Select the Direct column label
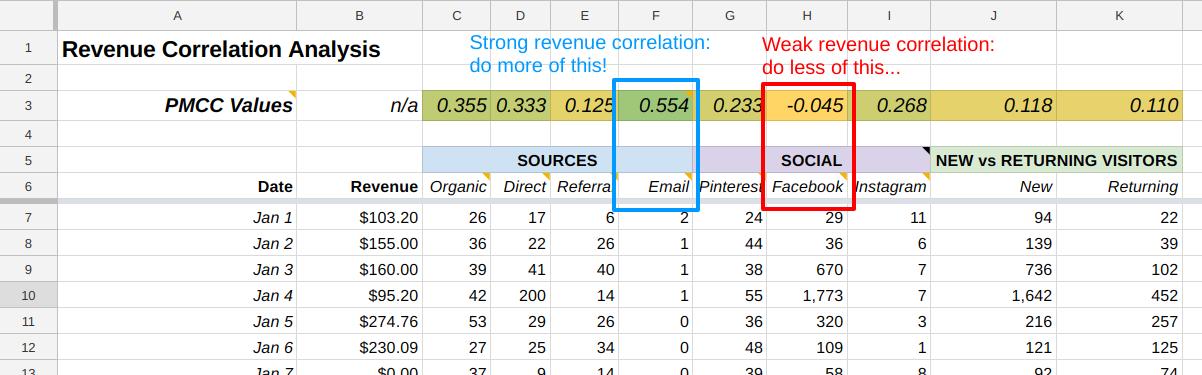The height and width of the screenshot is (375, 1202). [x=520, y=186]
